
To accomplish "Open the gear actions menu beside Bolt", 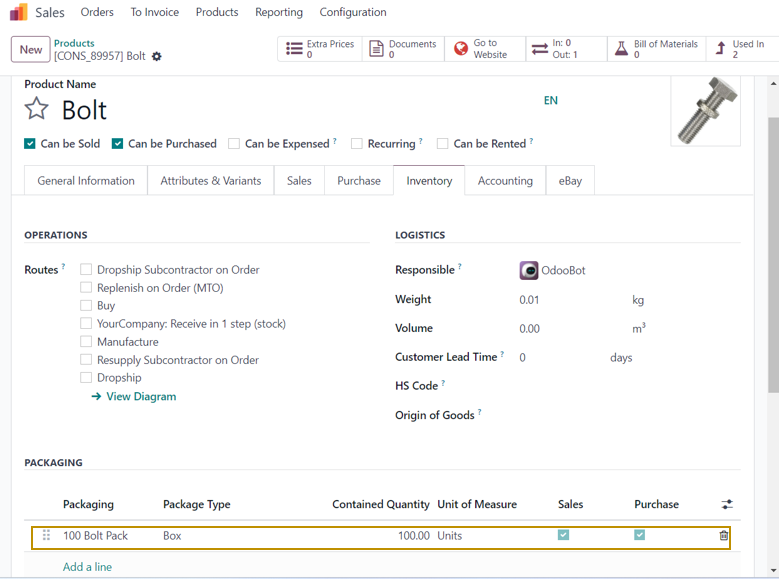I will 157,57.
